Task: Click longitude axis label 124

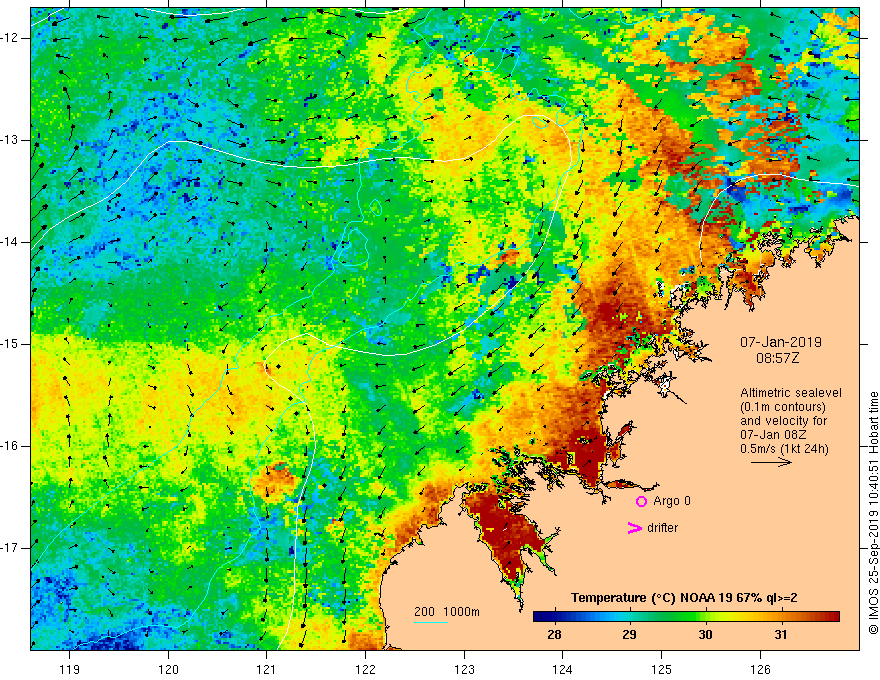Action: pyautogui.click(x=563, y=669)
